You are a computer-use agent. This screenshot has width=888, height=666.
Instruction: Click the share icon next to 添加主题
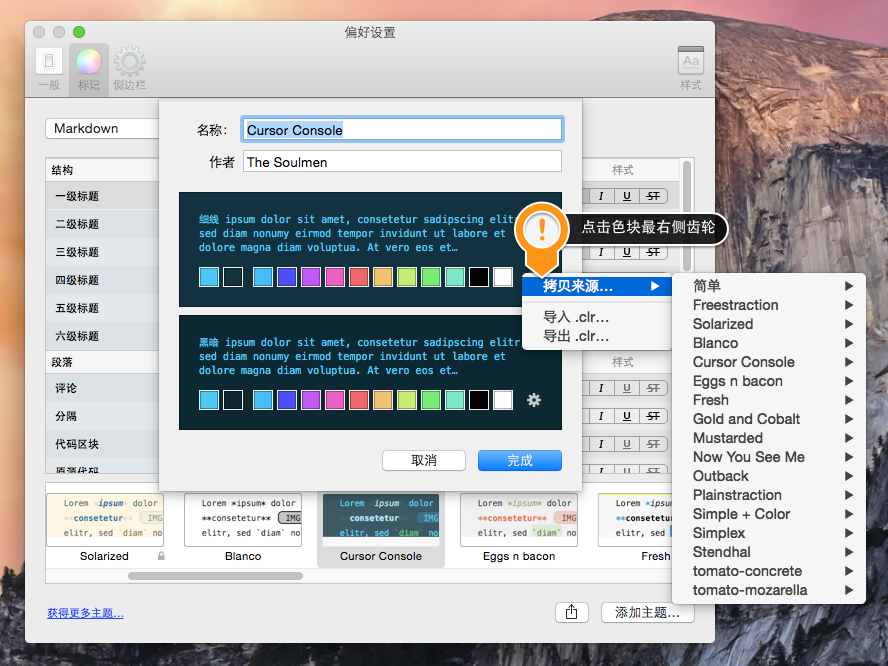(x=571, y=612)
